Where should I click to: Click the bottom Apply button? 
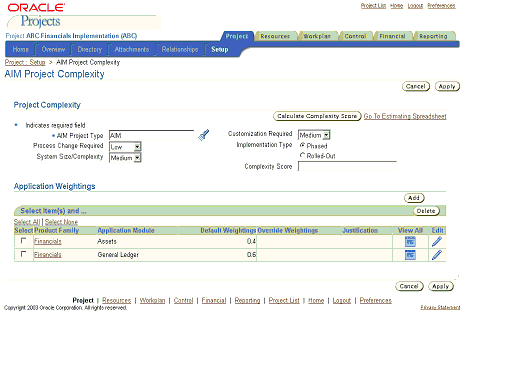(441, 286)
